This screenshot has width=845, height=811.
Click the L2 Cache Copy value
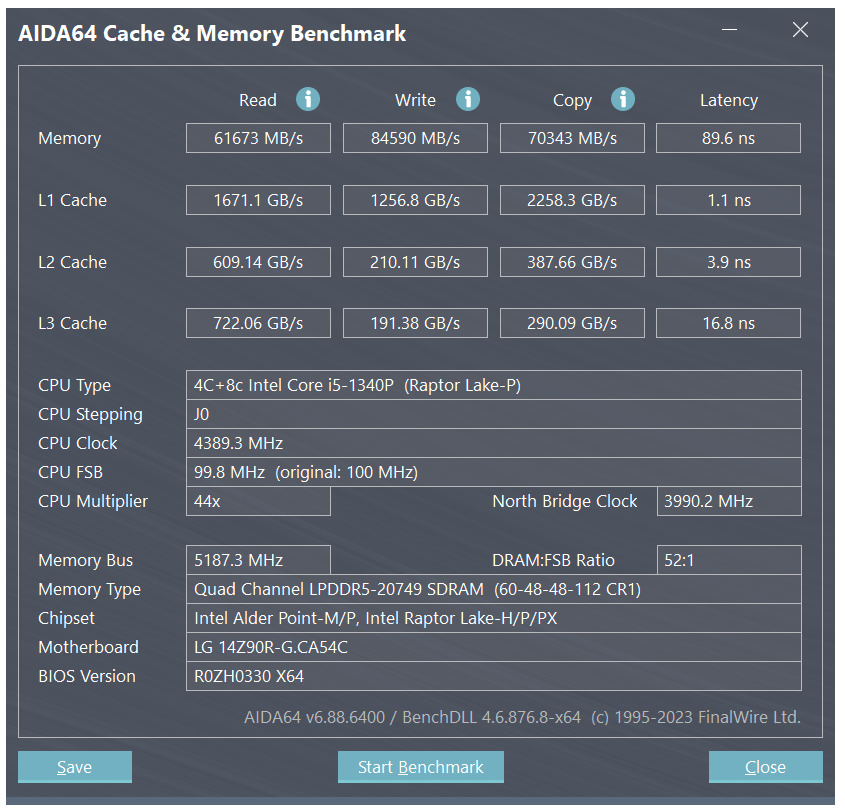(x=572, y=262)
